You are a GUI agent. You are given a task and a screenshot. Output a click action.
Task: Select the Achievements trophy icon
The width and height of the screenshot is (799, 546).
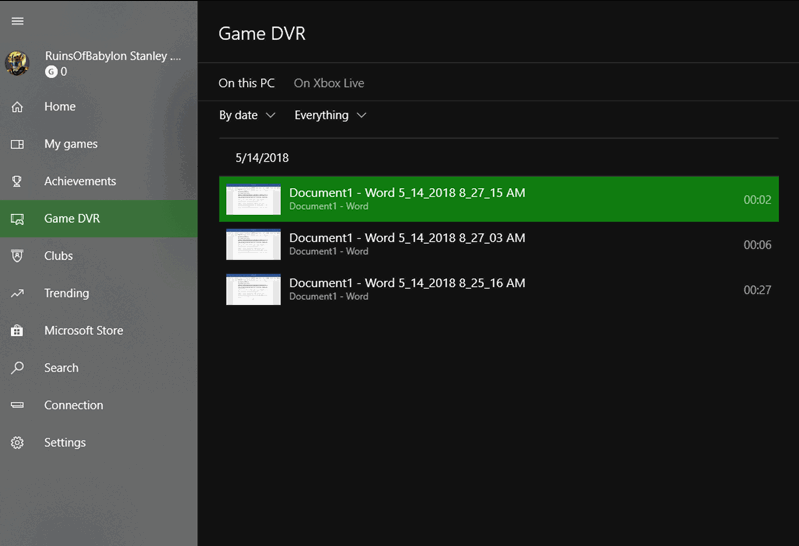(17, 181)
